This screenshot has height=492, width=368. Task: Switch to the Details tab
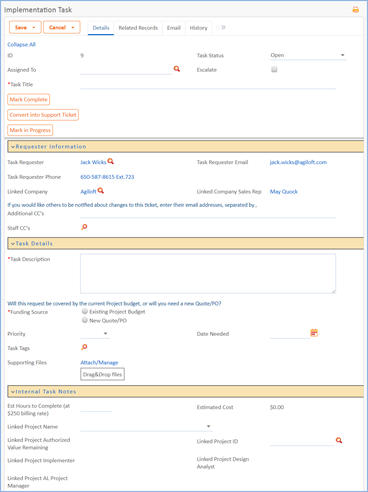click(101, 28)
